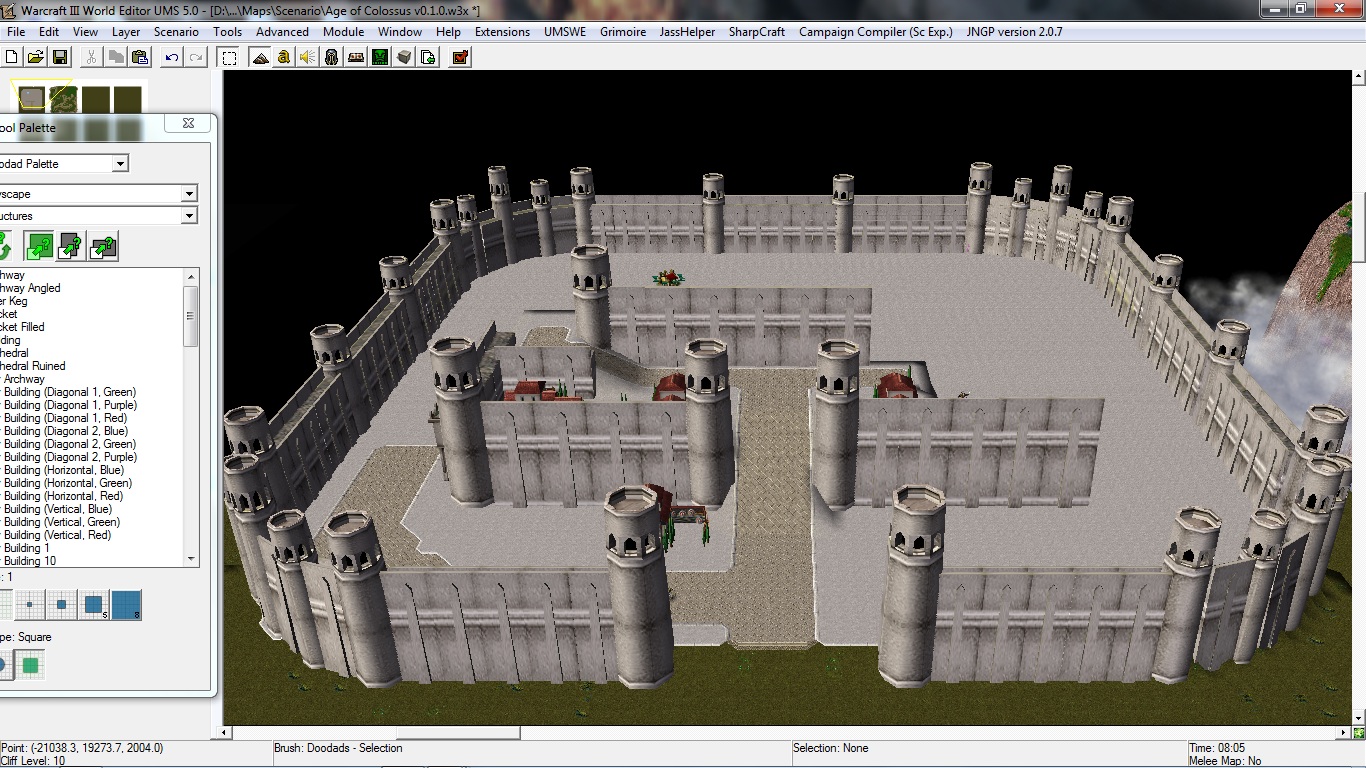Open the Terrain Editor module icon
The height and width of the screenshot is (768, 1366).
click(260, 57)
